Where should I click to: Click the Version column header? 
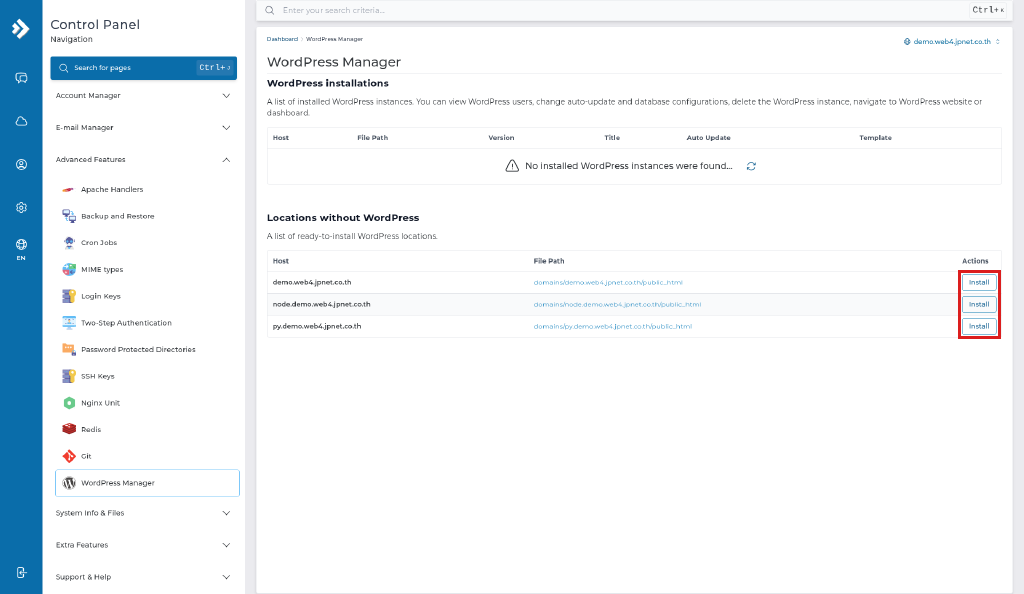click(501, 138)
